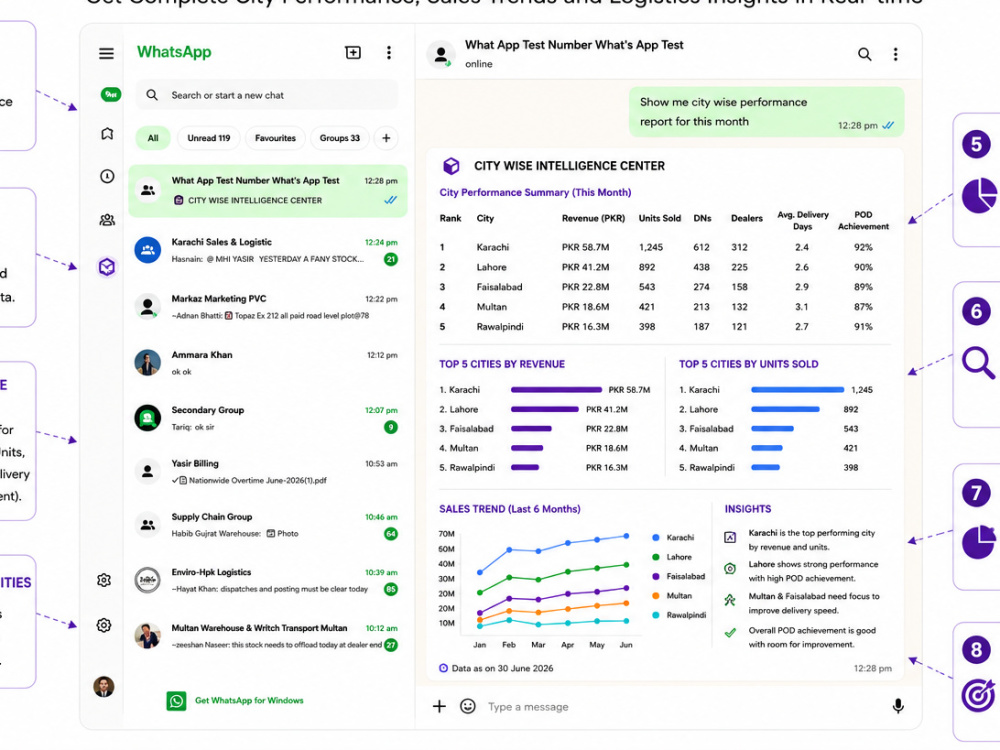
Task: Click the 21 unread badge on Karachi Sales chat
Action: point(391,259)
